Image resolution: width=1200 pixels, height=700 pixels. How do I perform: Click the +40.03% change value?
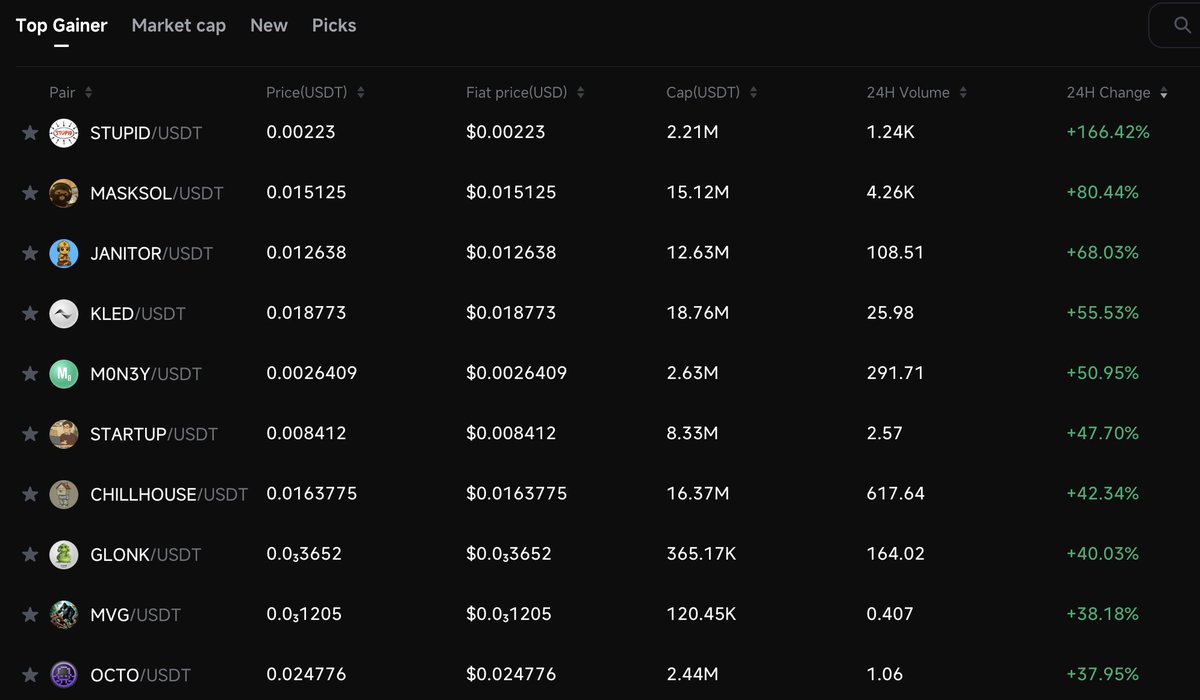tap(1103, 553)
